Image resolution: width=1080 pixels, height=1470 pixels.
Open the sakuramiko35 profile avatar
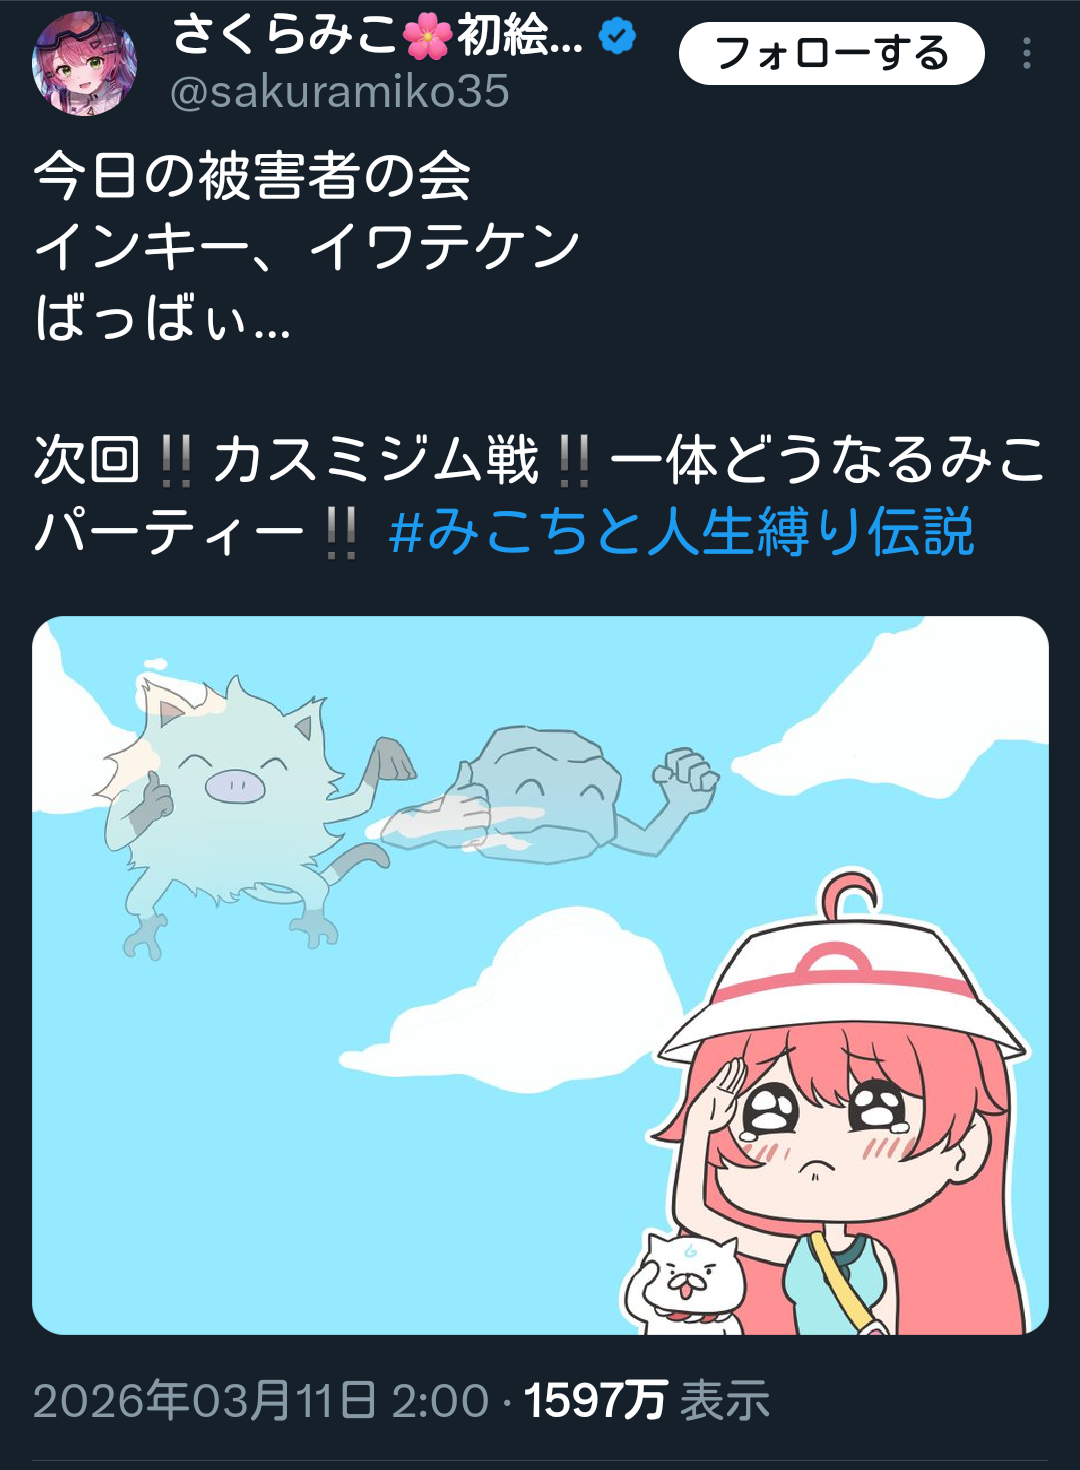tap(85, 63)
